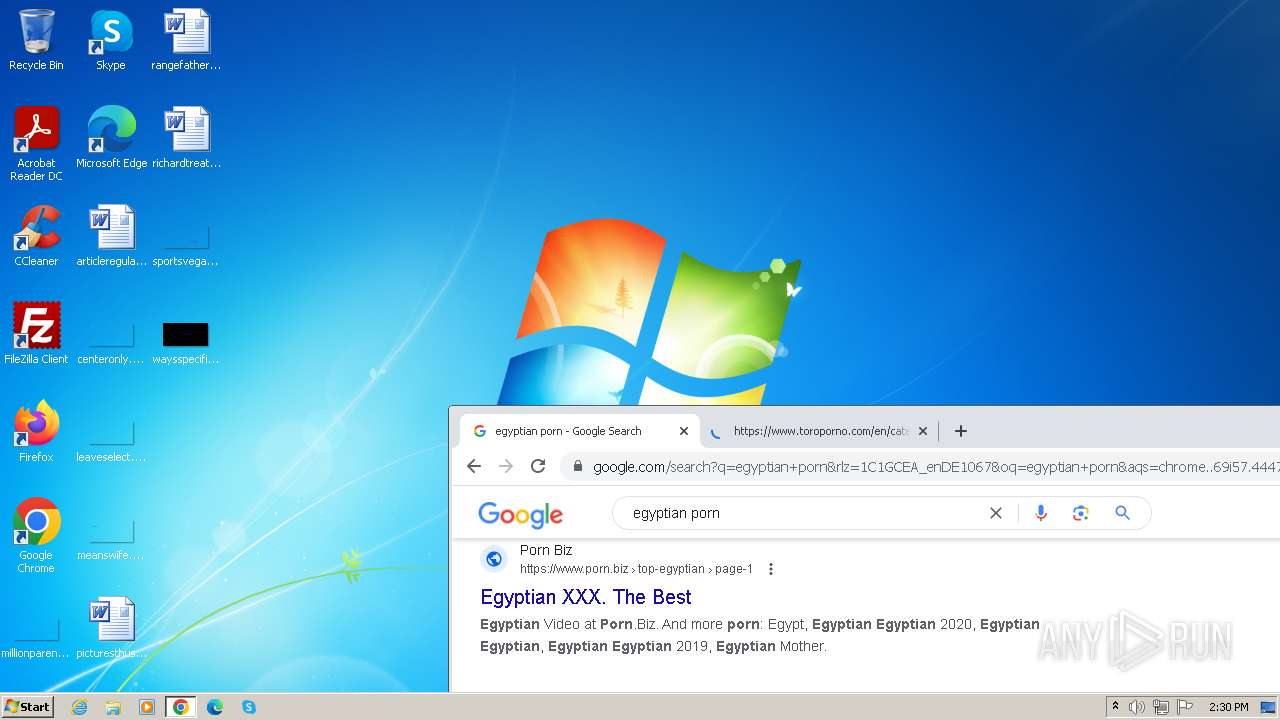Launch Internet Explorer from taskbar
1280x720 pixels.
(x=80, y=707)
